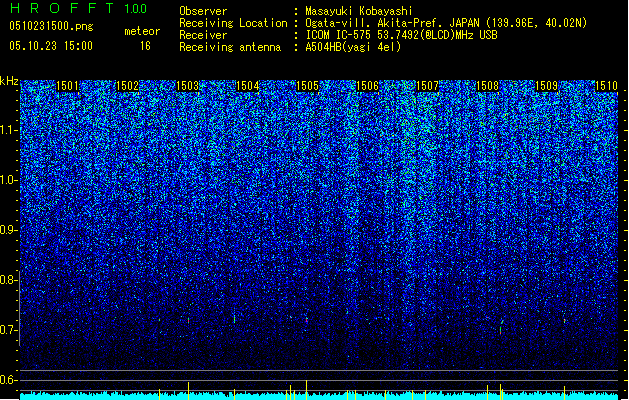Click the meteor count value 16
This screenshot has width=629, height=400.
[x=145, y=46]
